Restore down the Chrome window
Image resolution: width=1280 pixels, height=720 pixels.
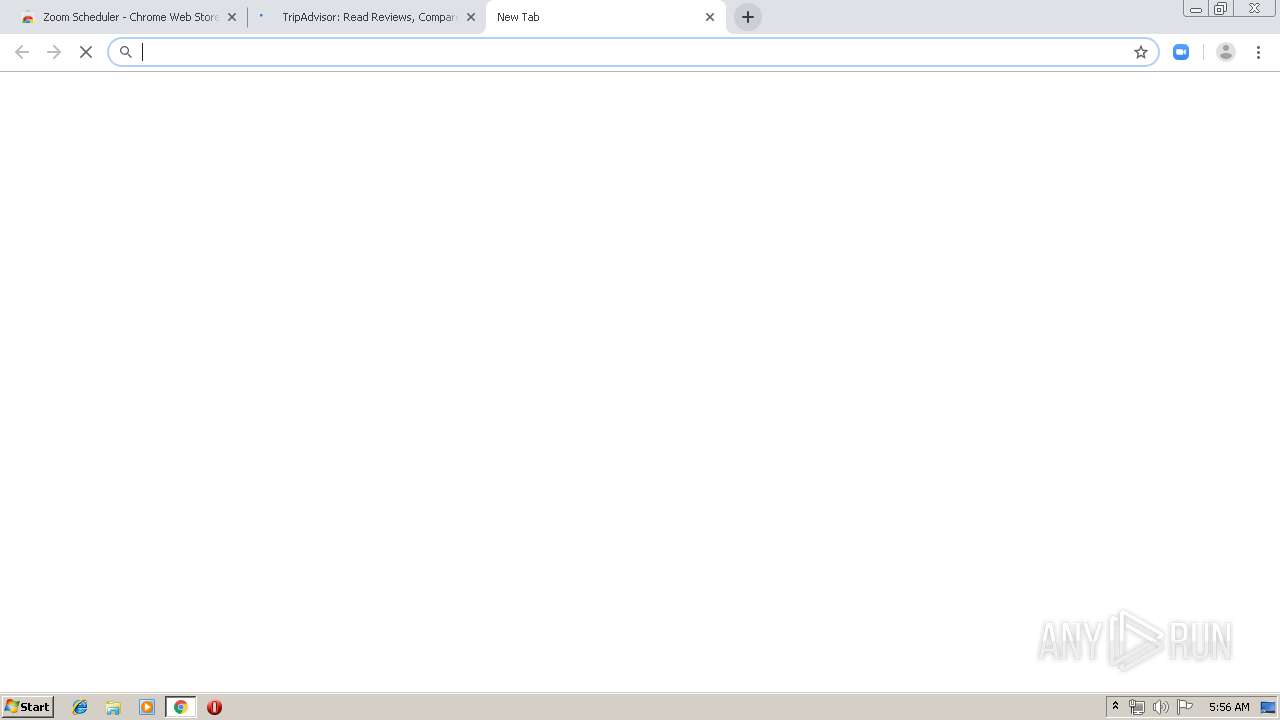click(1221, 9)
